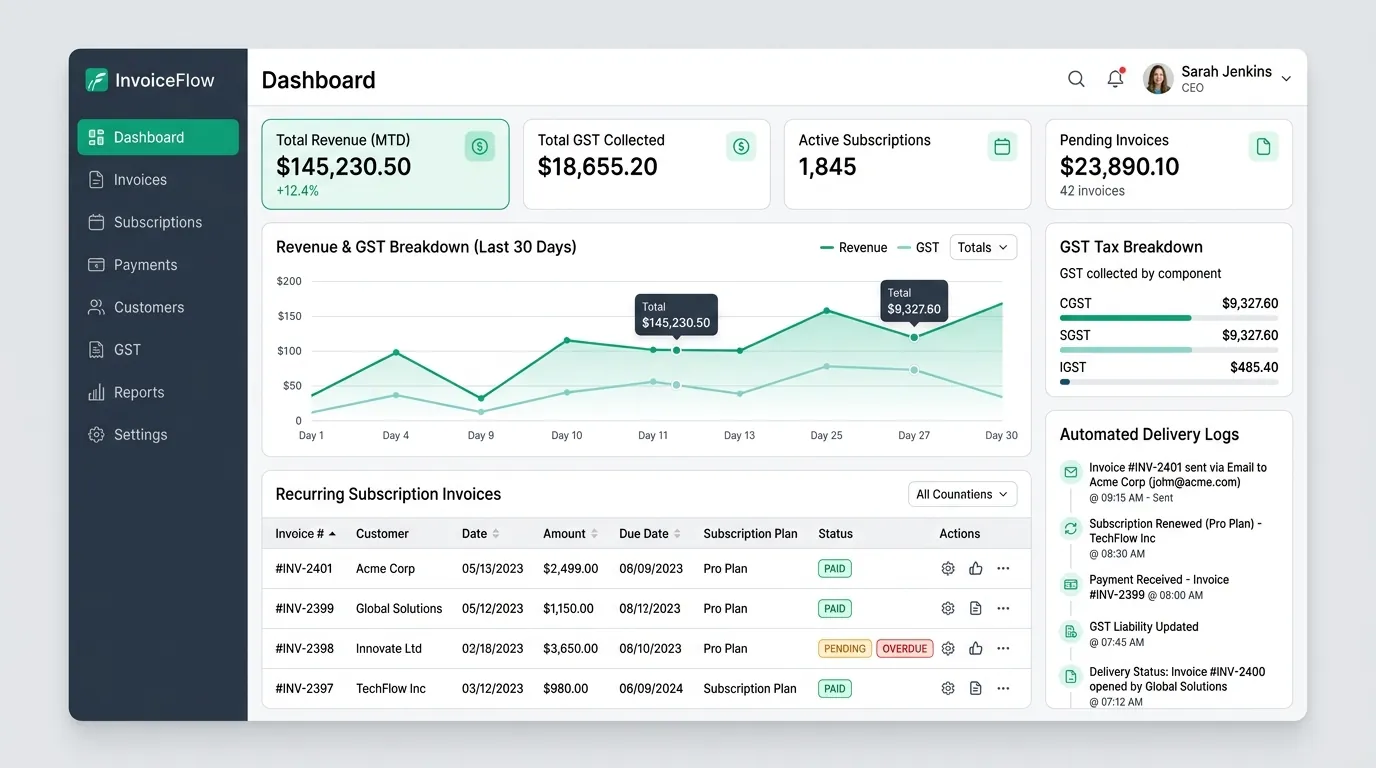
Task: Open more options for TechFlow Inc invoice
Action: click(x=1003, y=688)
